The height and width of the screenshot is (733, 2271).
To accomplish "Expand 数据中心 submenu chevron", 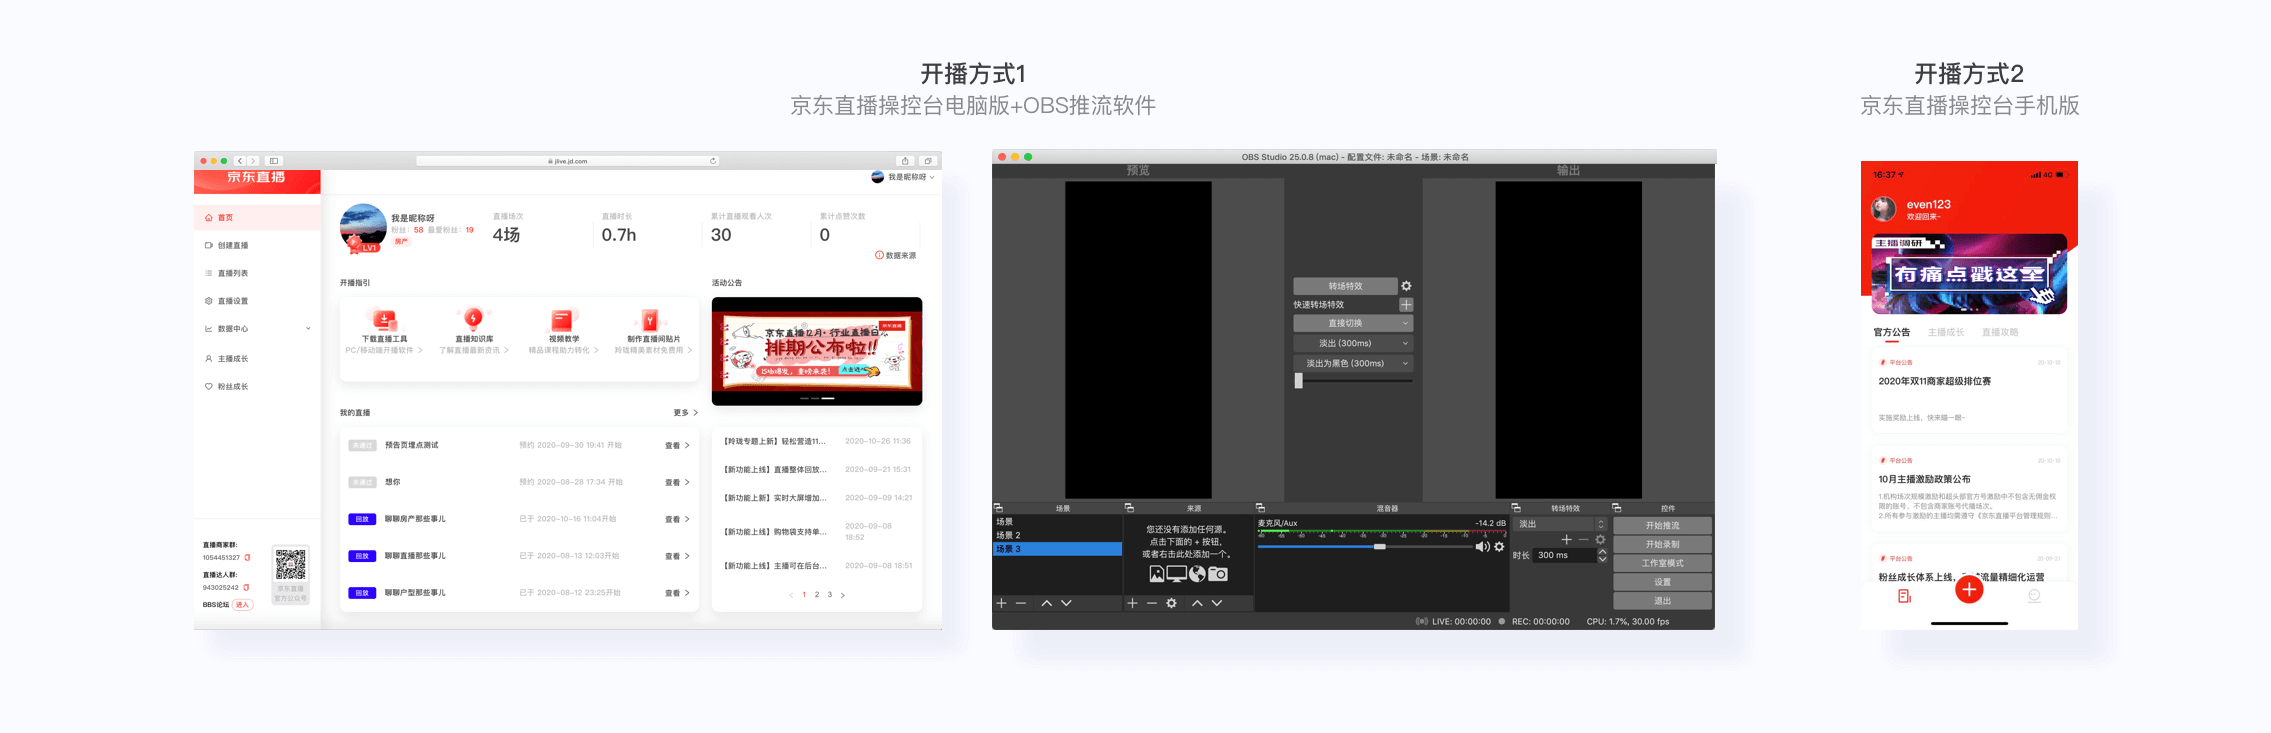I will 308,329.
